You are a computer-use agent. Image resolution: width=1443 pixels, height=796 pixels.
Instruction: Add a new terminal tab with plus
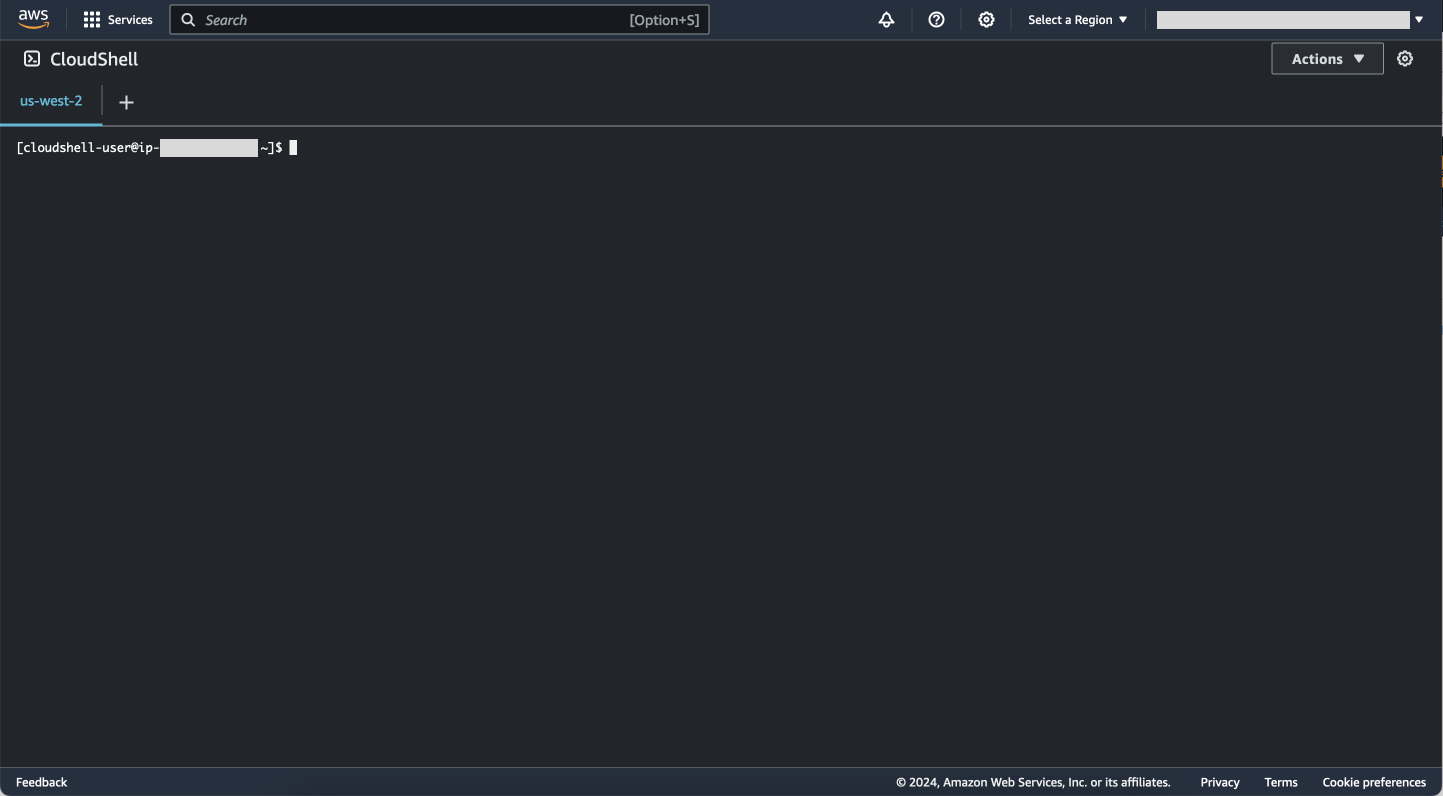coord(126,102)
